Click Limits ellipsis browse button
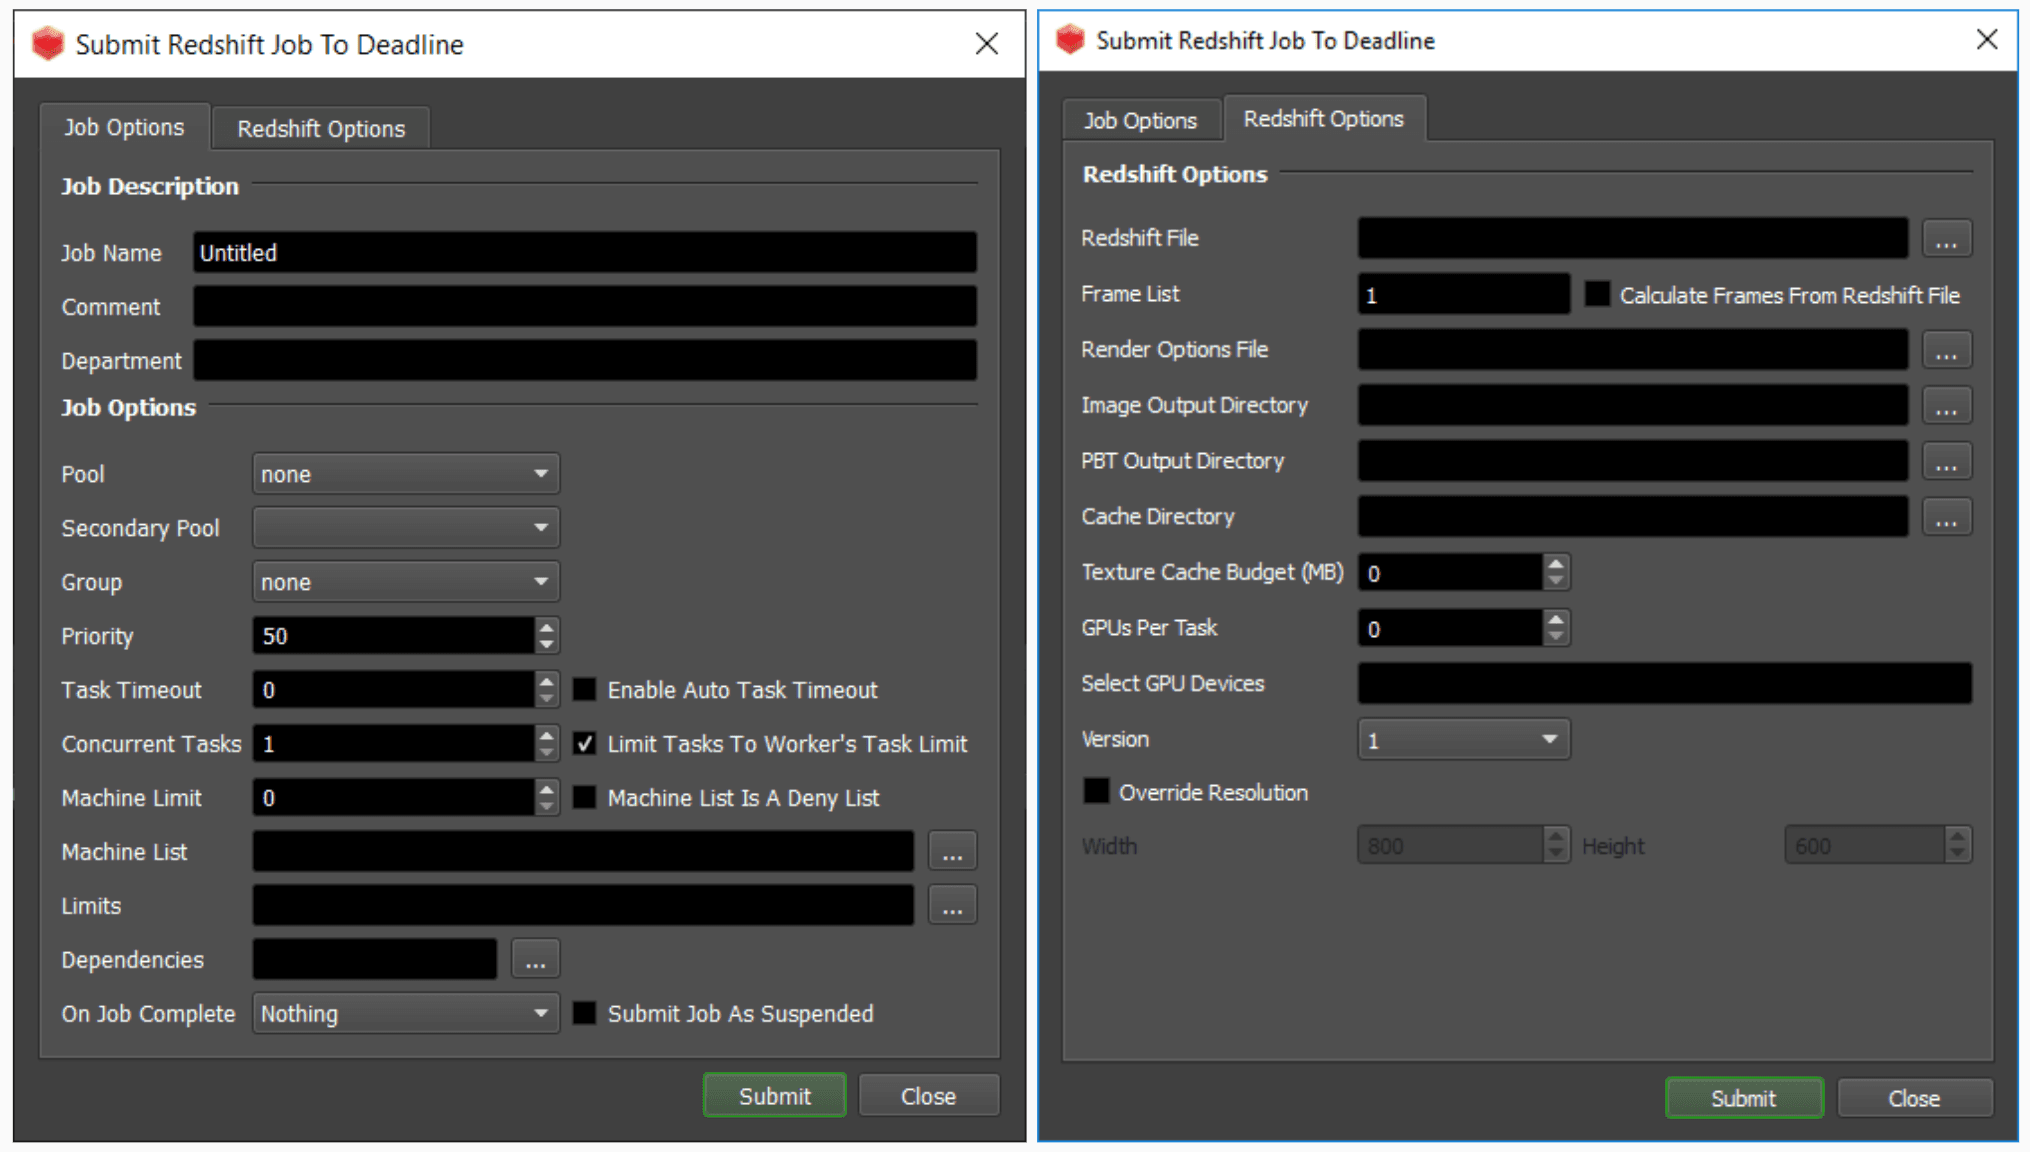 pyautogui.click(x=951, y=906)
